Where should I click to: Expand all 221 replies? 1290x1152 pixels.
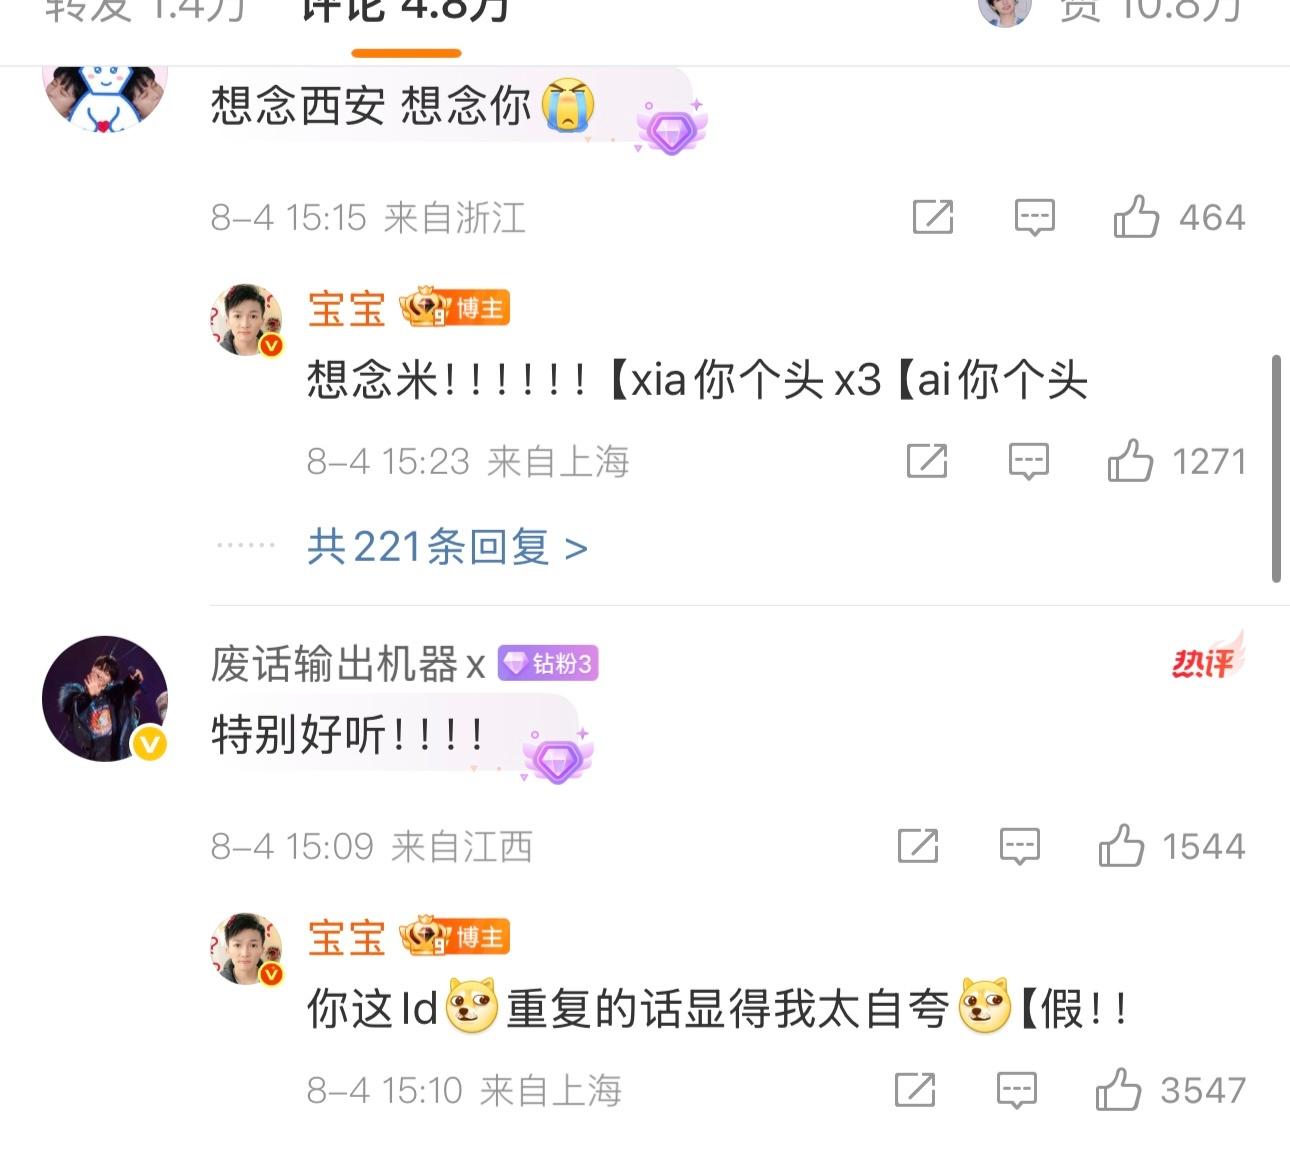coord(447,547)
